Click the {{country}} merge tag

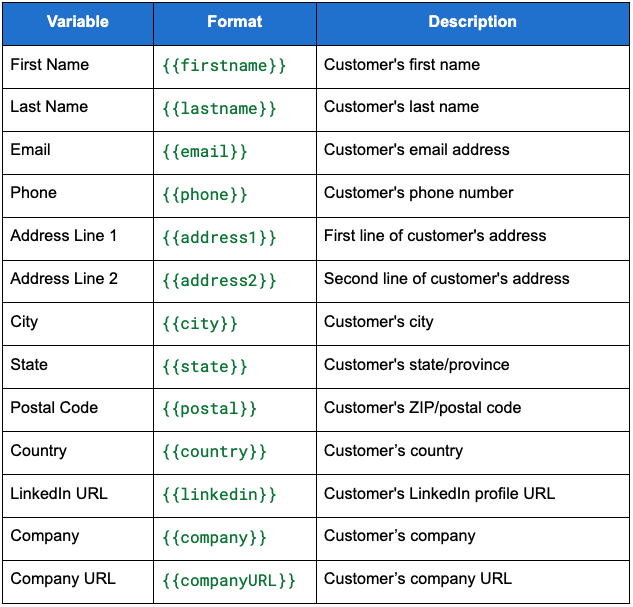[215, 453]
